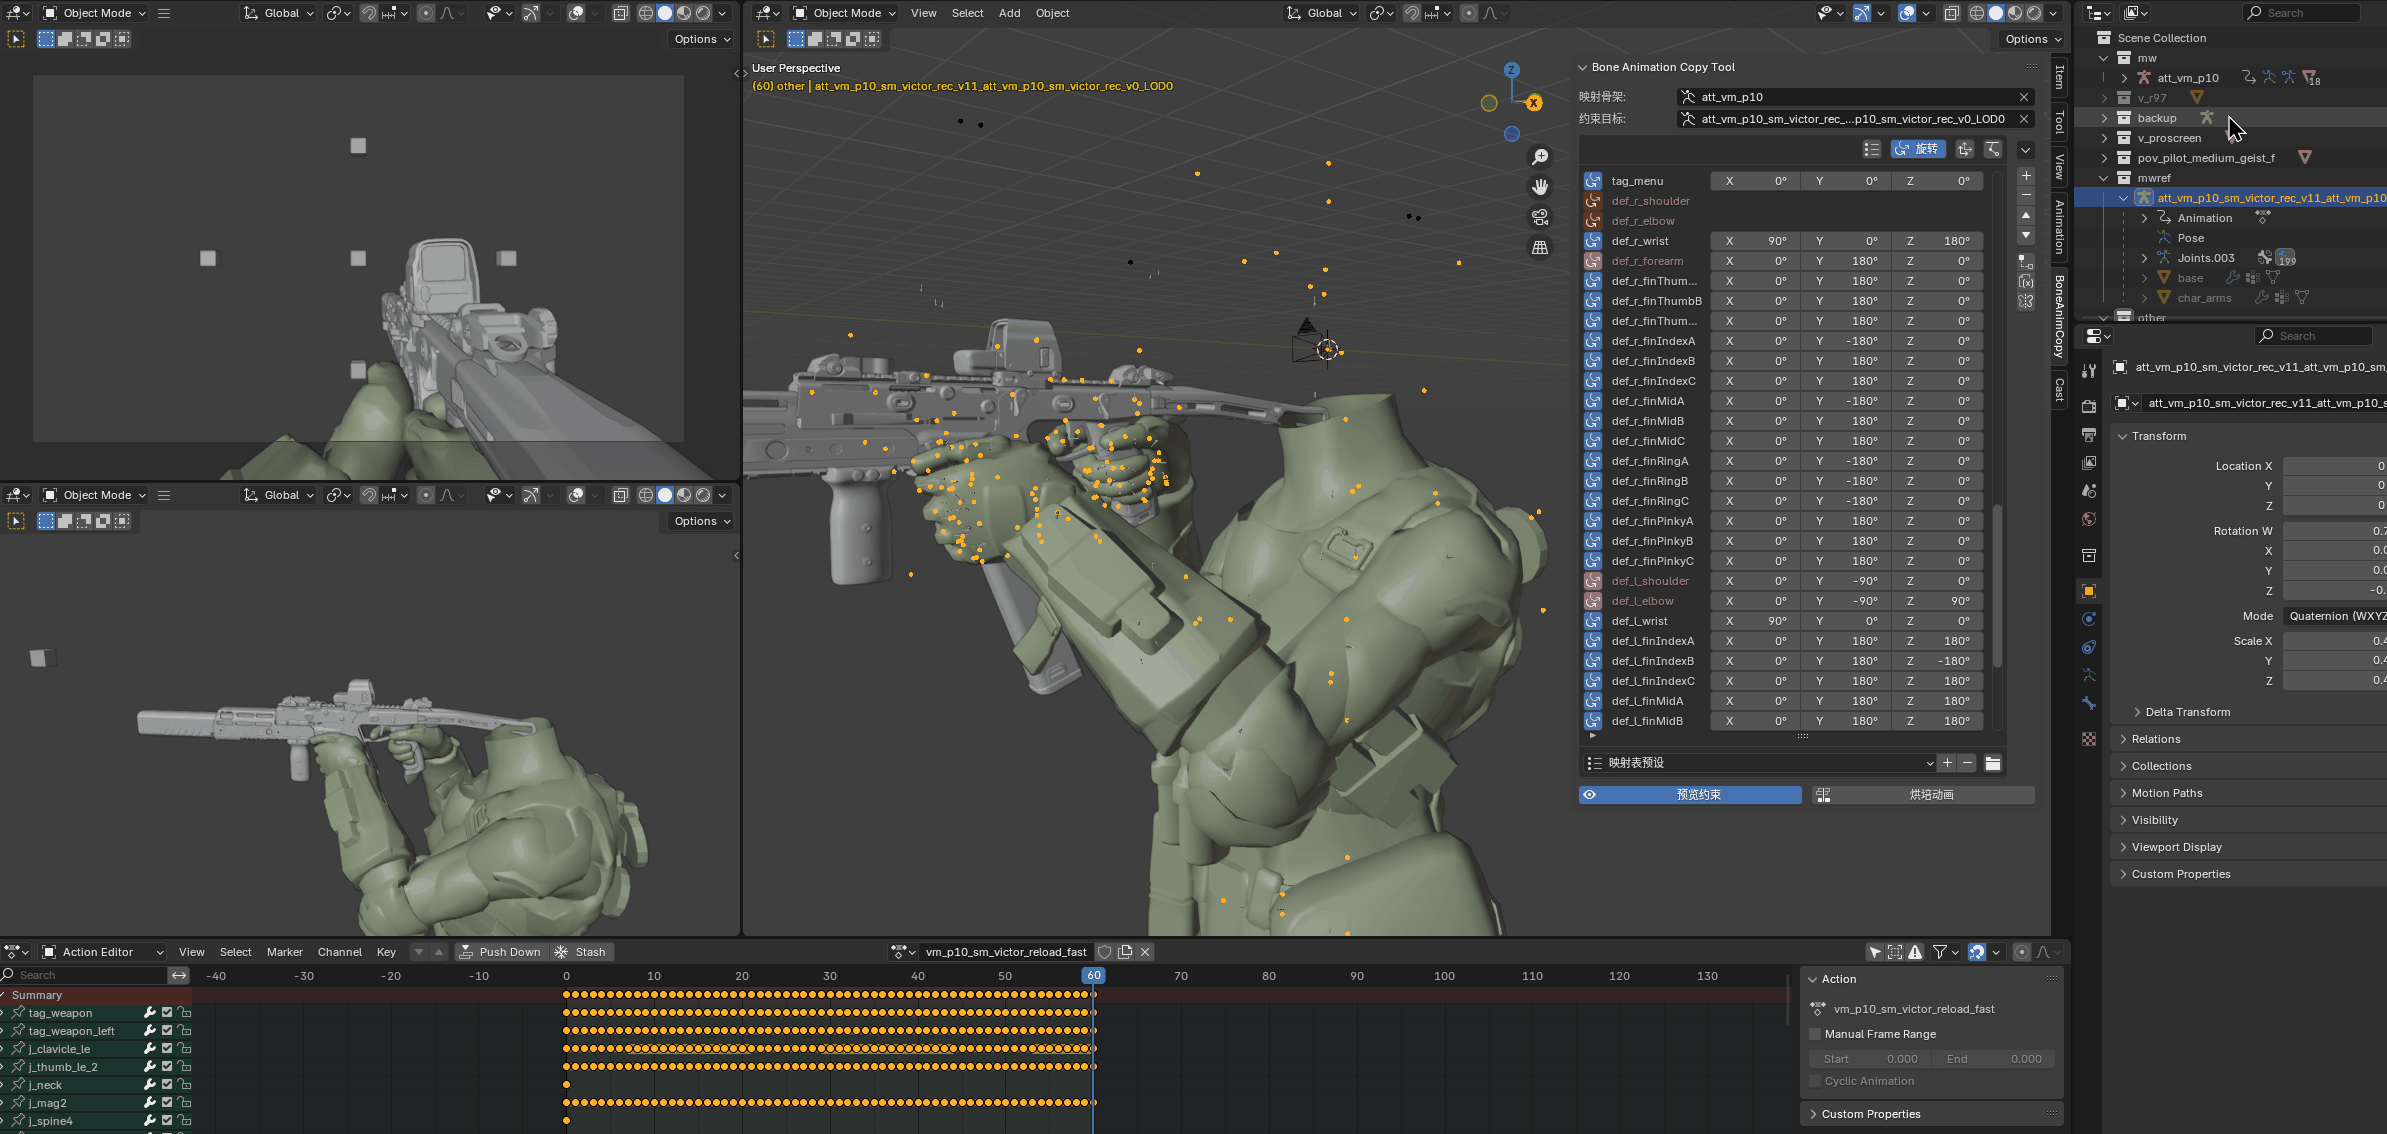
Task: Click def_r_wrist rotation mapping icon
Action: 1593,241
